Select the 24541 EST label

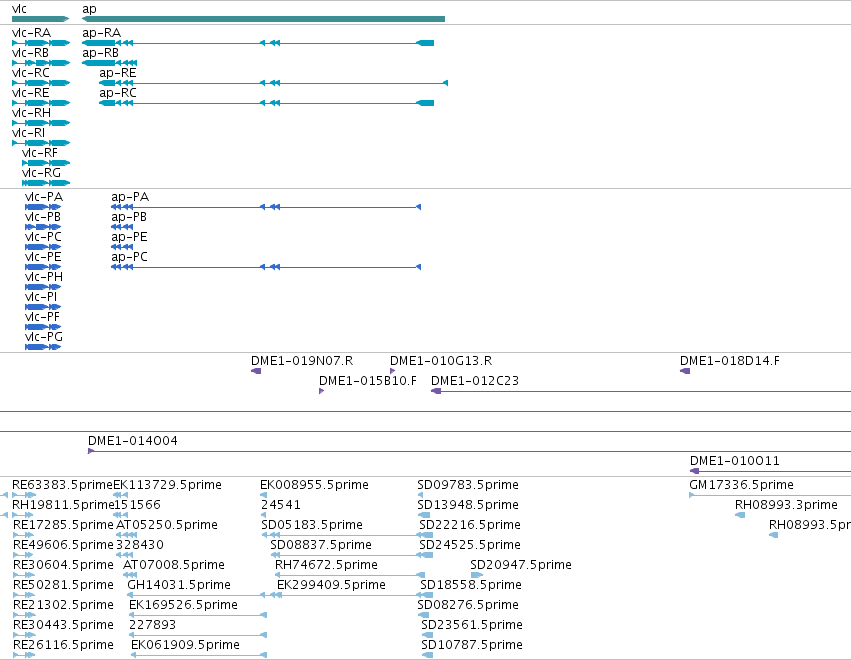coord(281,505)
